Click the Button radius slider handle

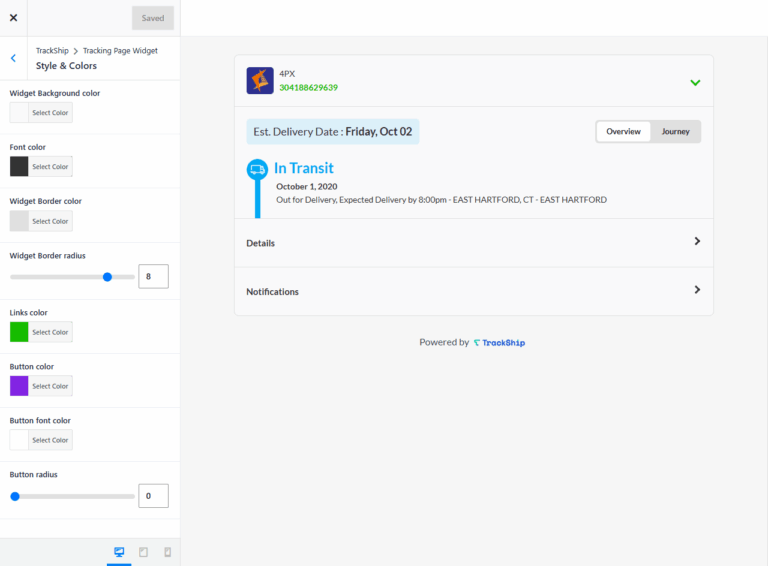(x=15, y=496)
